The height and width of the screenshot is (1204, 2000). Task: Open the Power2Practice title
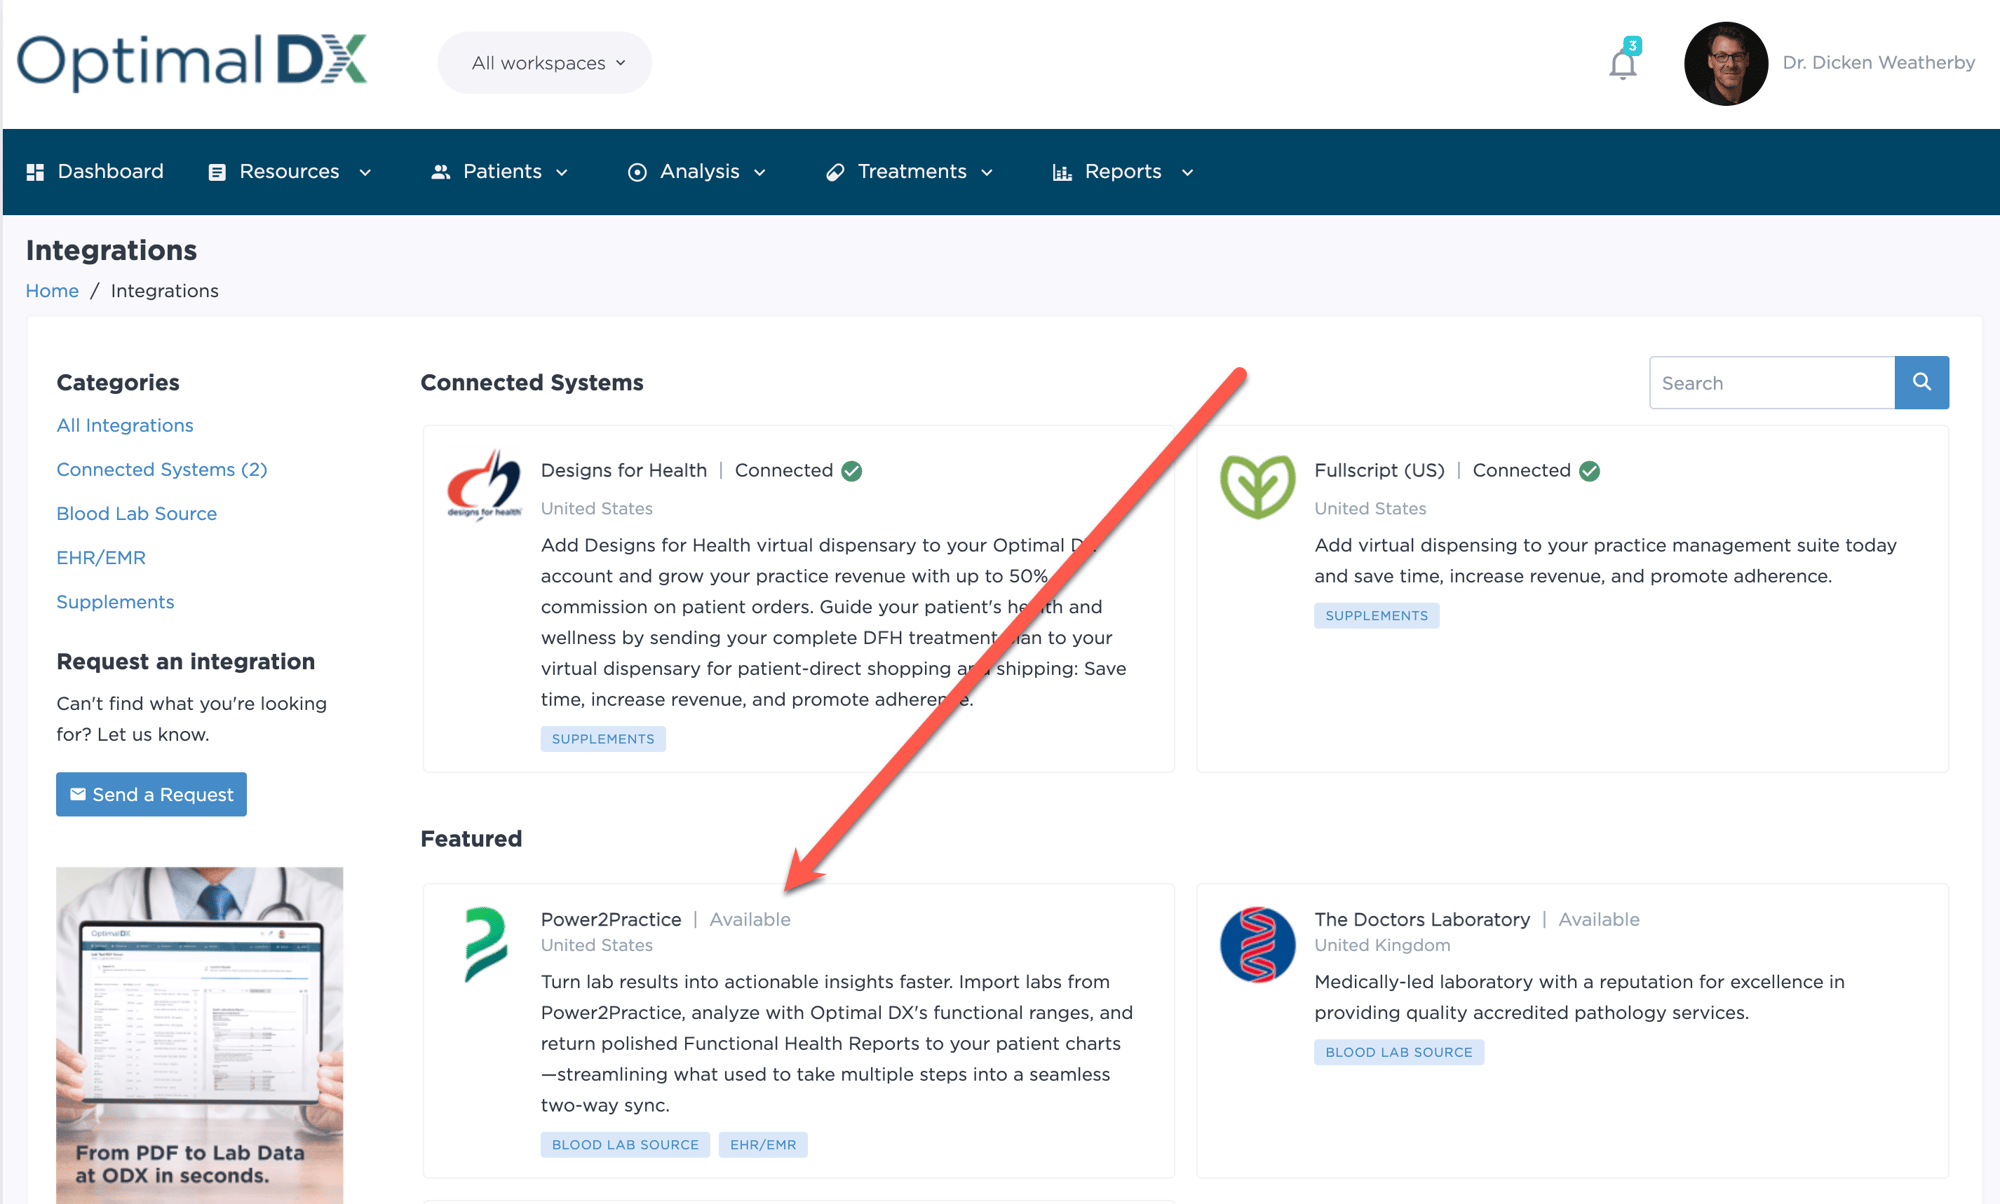click(x=611, y=919)
